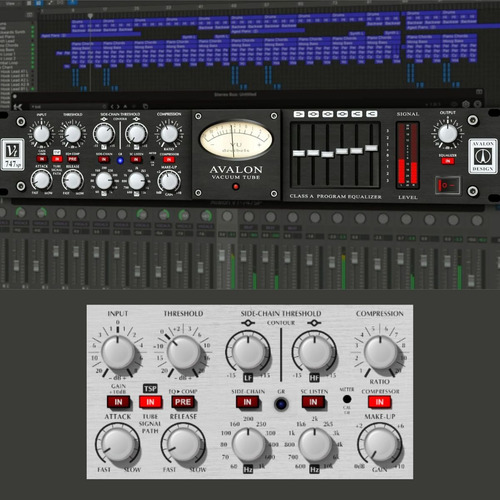Click the Ratio knob in the silver panel
This screenshot has height=500, width=500.
(x=380, y=352)
